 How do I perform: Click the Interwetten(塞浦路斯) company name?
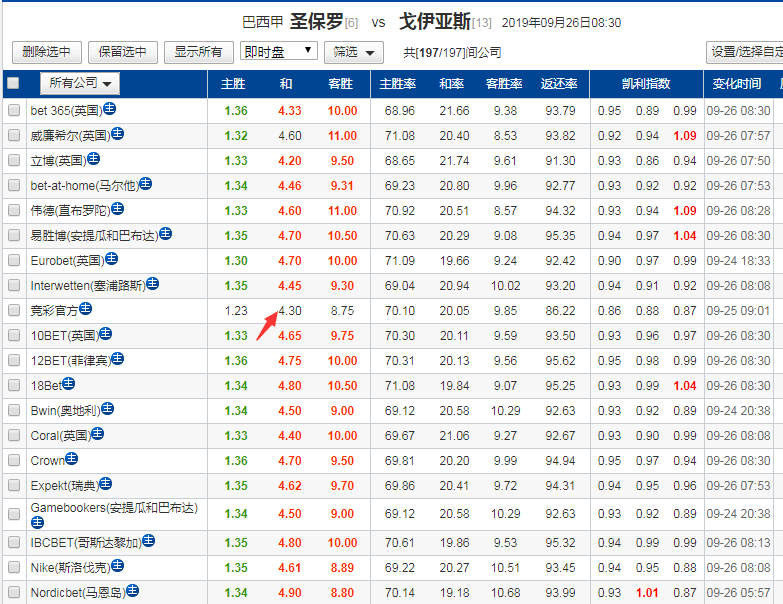pos(88,286)
